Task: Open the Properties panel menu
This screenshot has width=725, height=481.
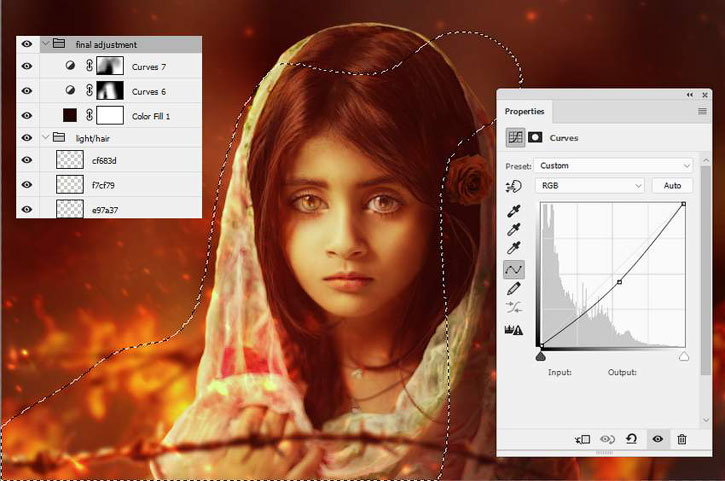Action: (702, 111)
